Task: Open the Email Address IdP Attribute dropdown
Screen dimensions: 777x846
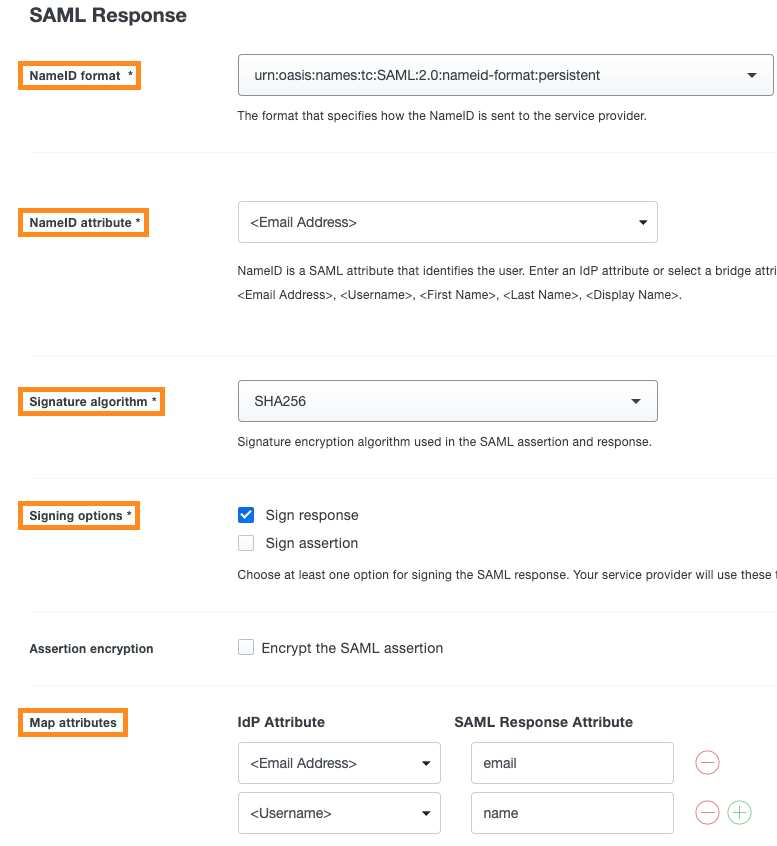Action: (x=340, y=762)
